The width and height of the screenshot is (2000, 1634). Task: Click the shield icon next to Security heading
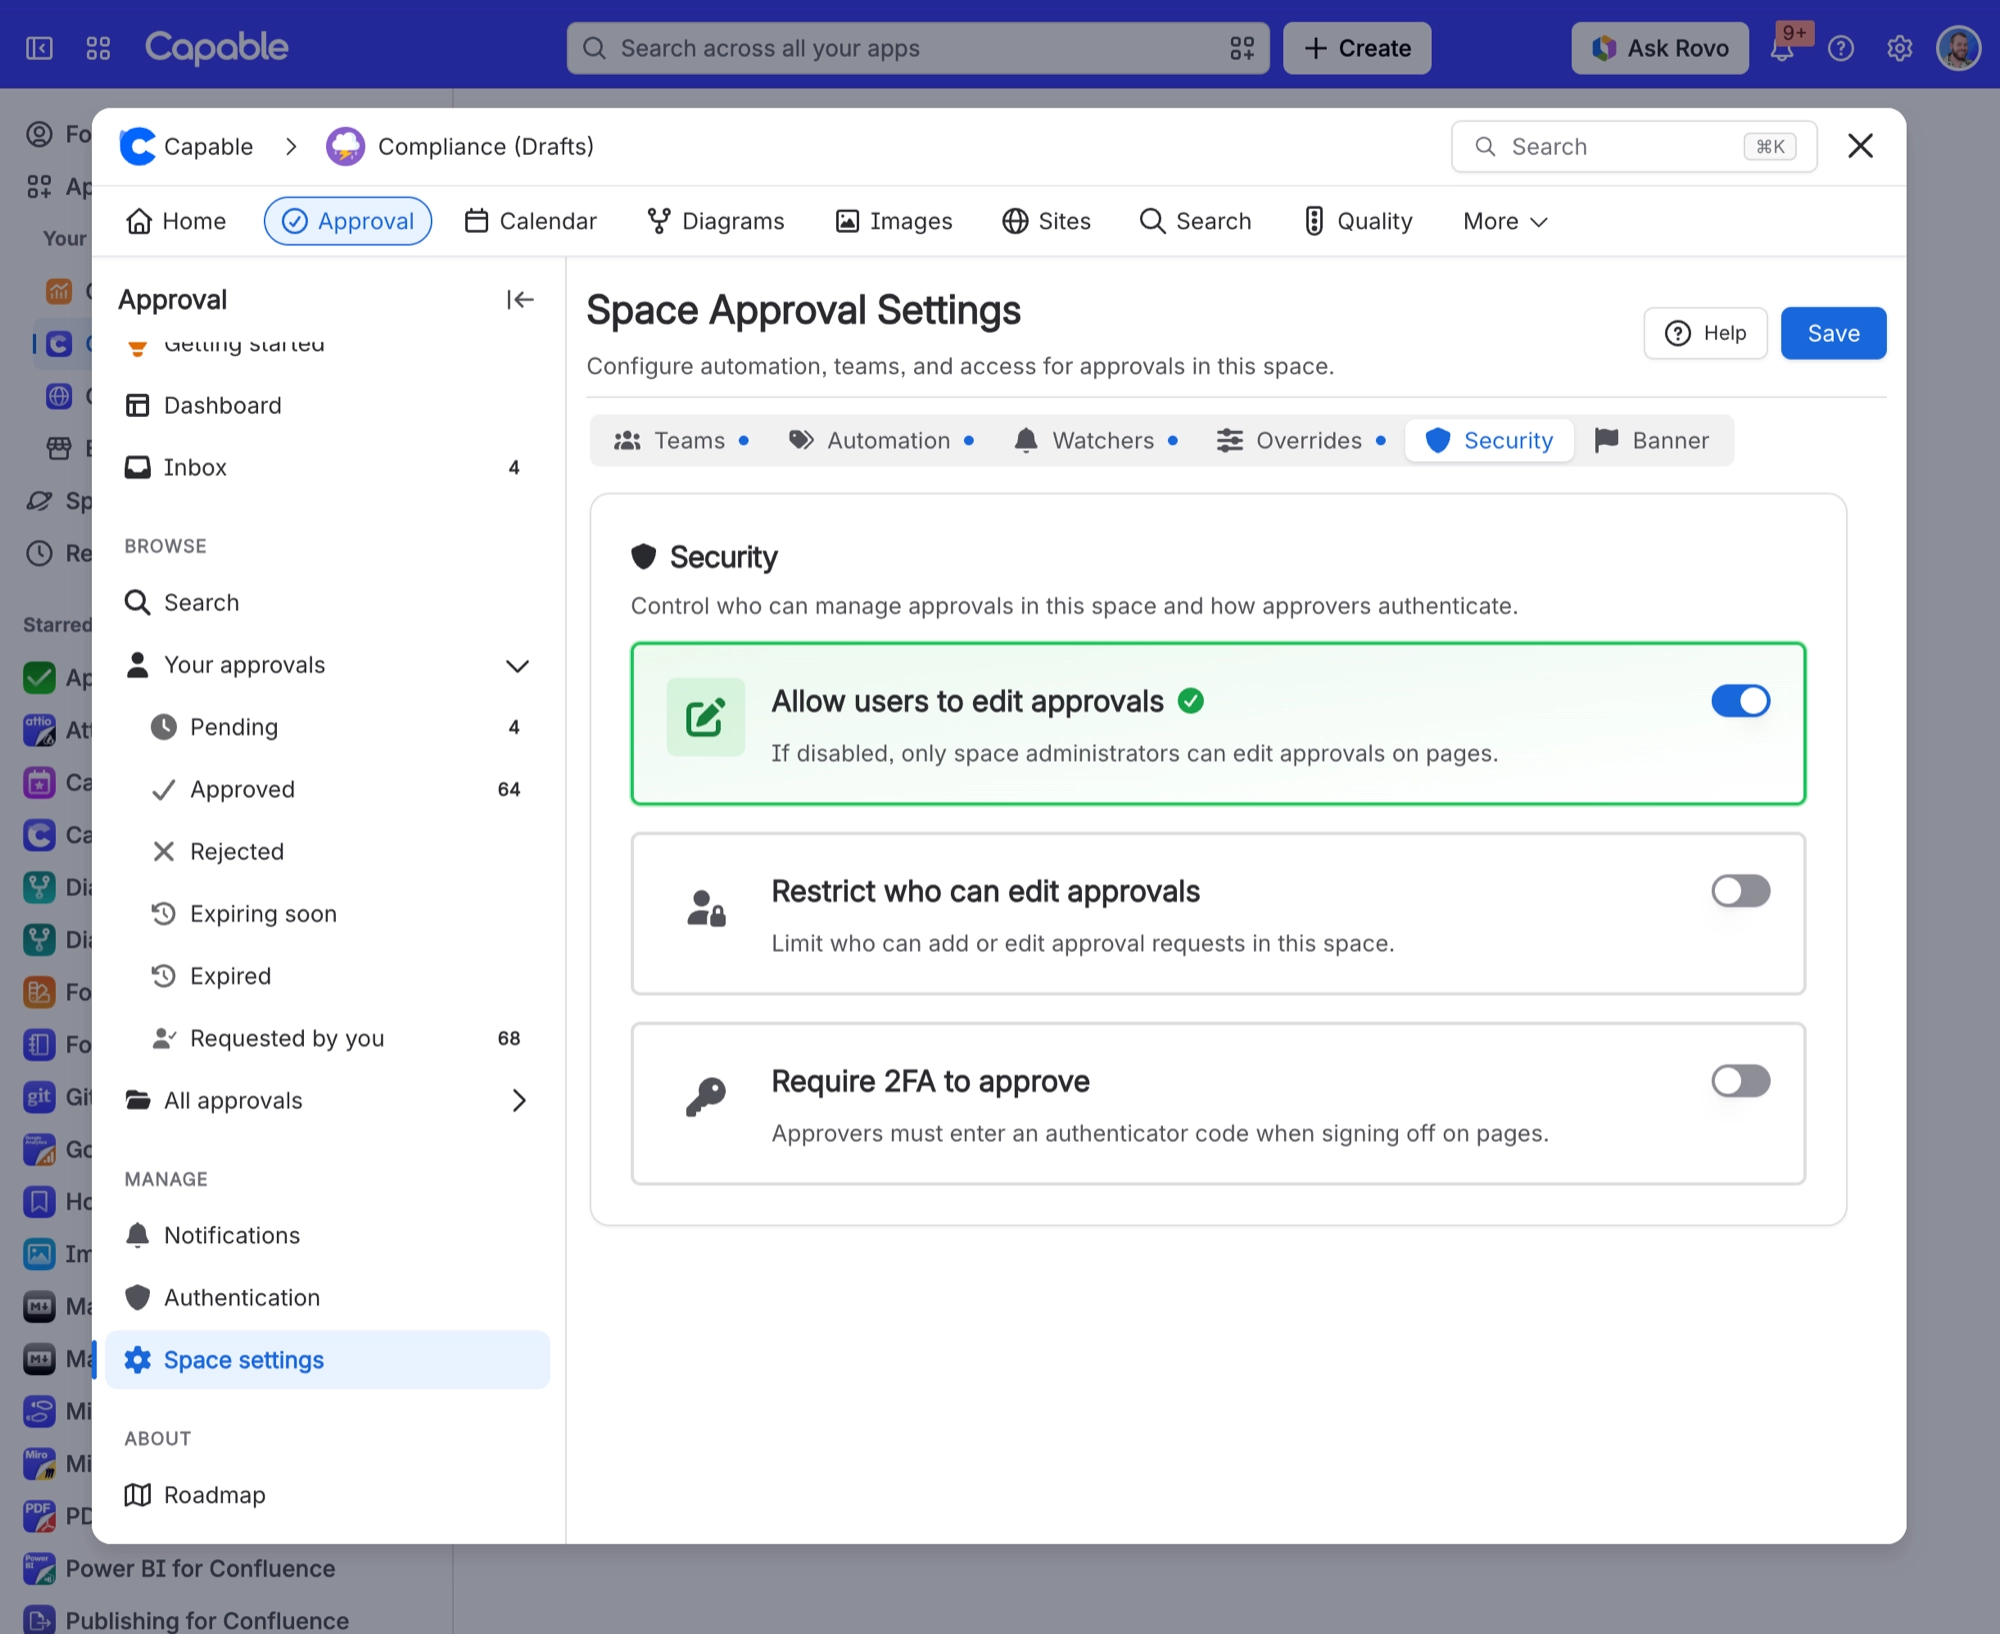[643, 557]
